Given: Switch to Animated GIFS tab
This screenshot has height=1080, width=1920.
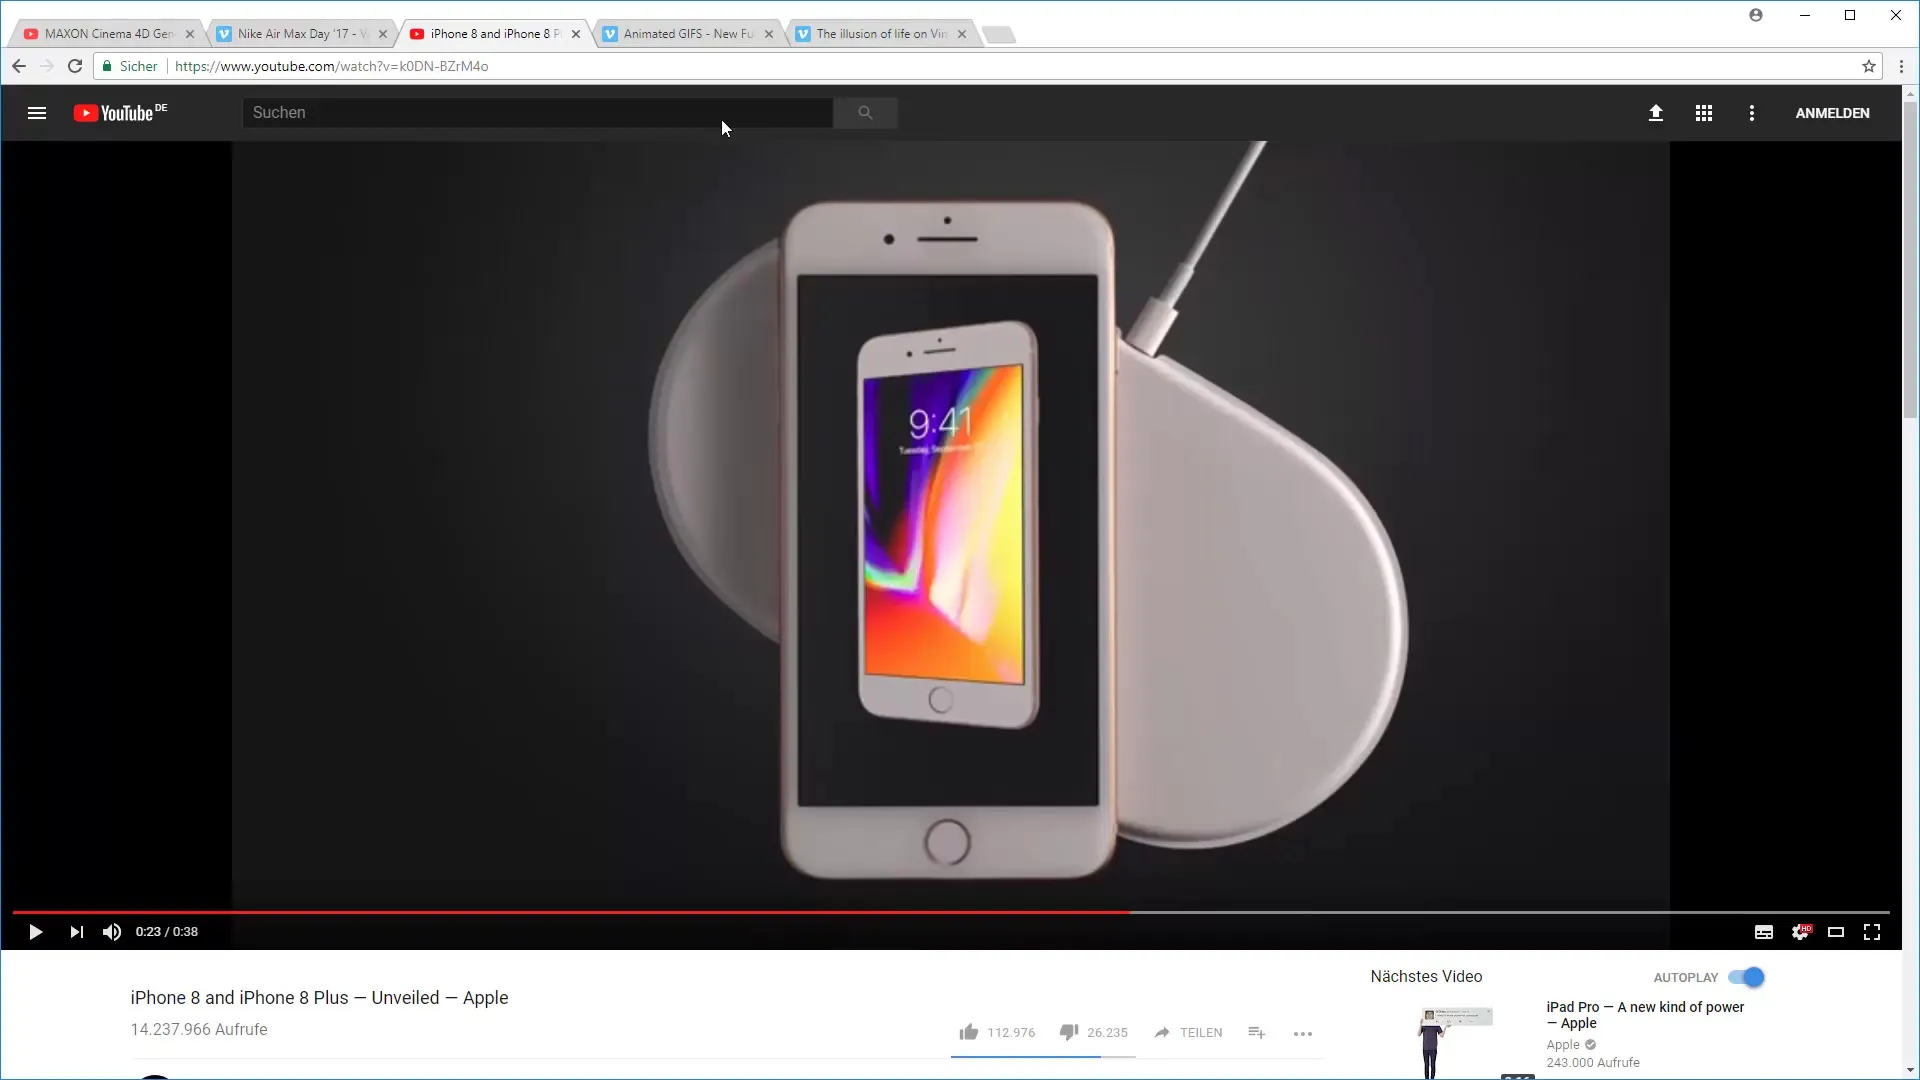Looking at the screenshot, I should coord(688,34).
